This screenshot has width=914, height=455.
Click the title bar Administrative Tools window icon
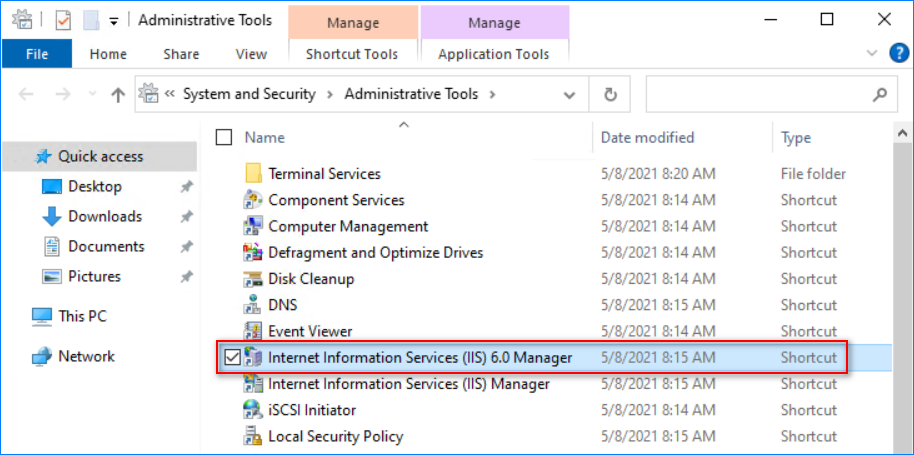22,20
